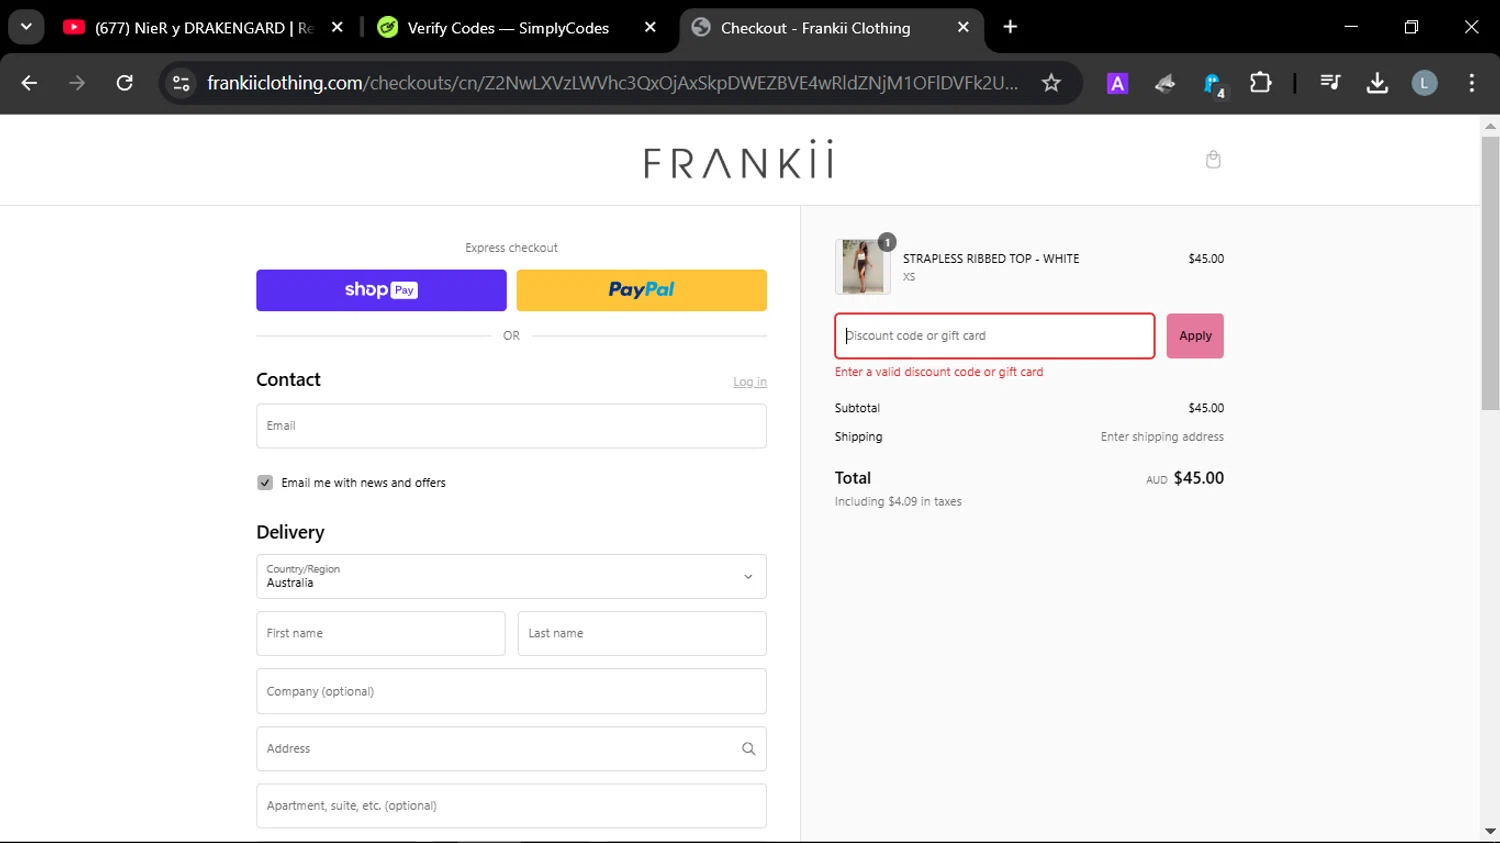Focus the First name field
The image size is (1500, 843).
(381, 633)
